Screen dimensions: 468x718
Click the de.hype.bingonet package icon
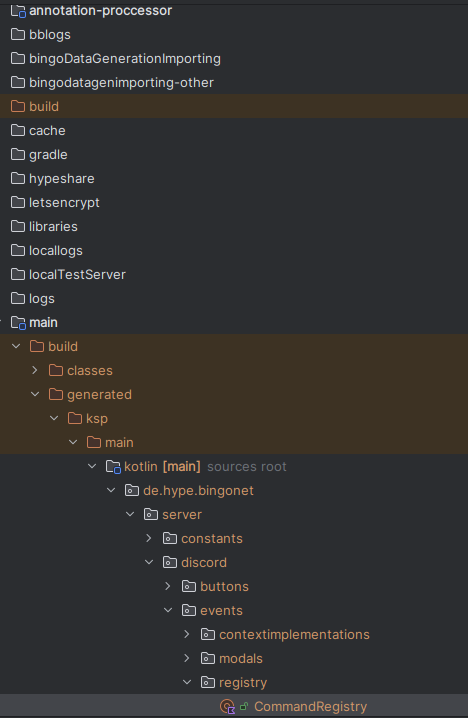[132, 490]
